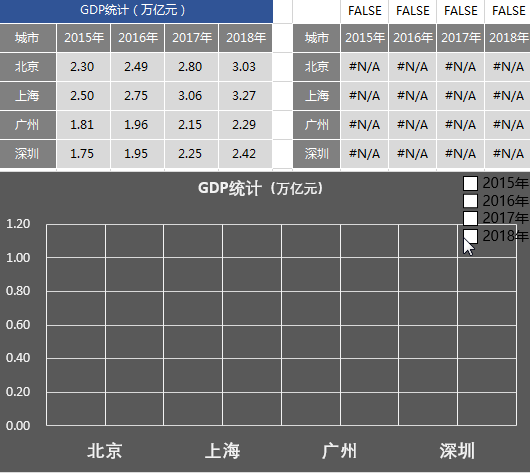Select the 广州 row label in left table

pyautogui.click(x=28, y=125)
